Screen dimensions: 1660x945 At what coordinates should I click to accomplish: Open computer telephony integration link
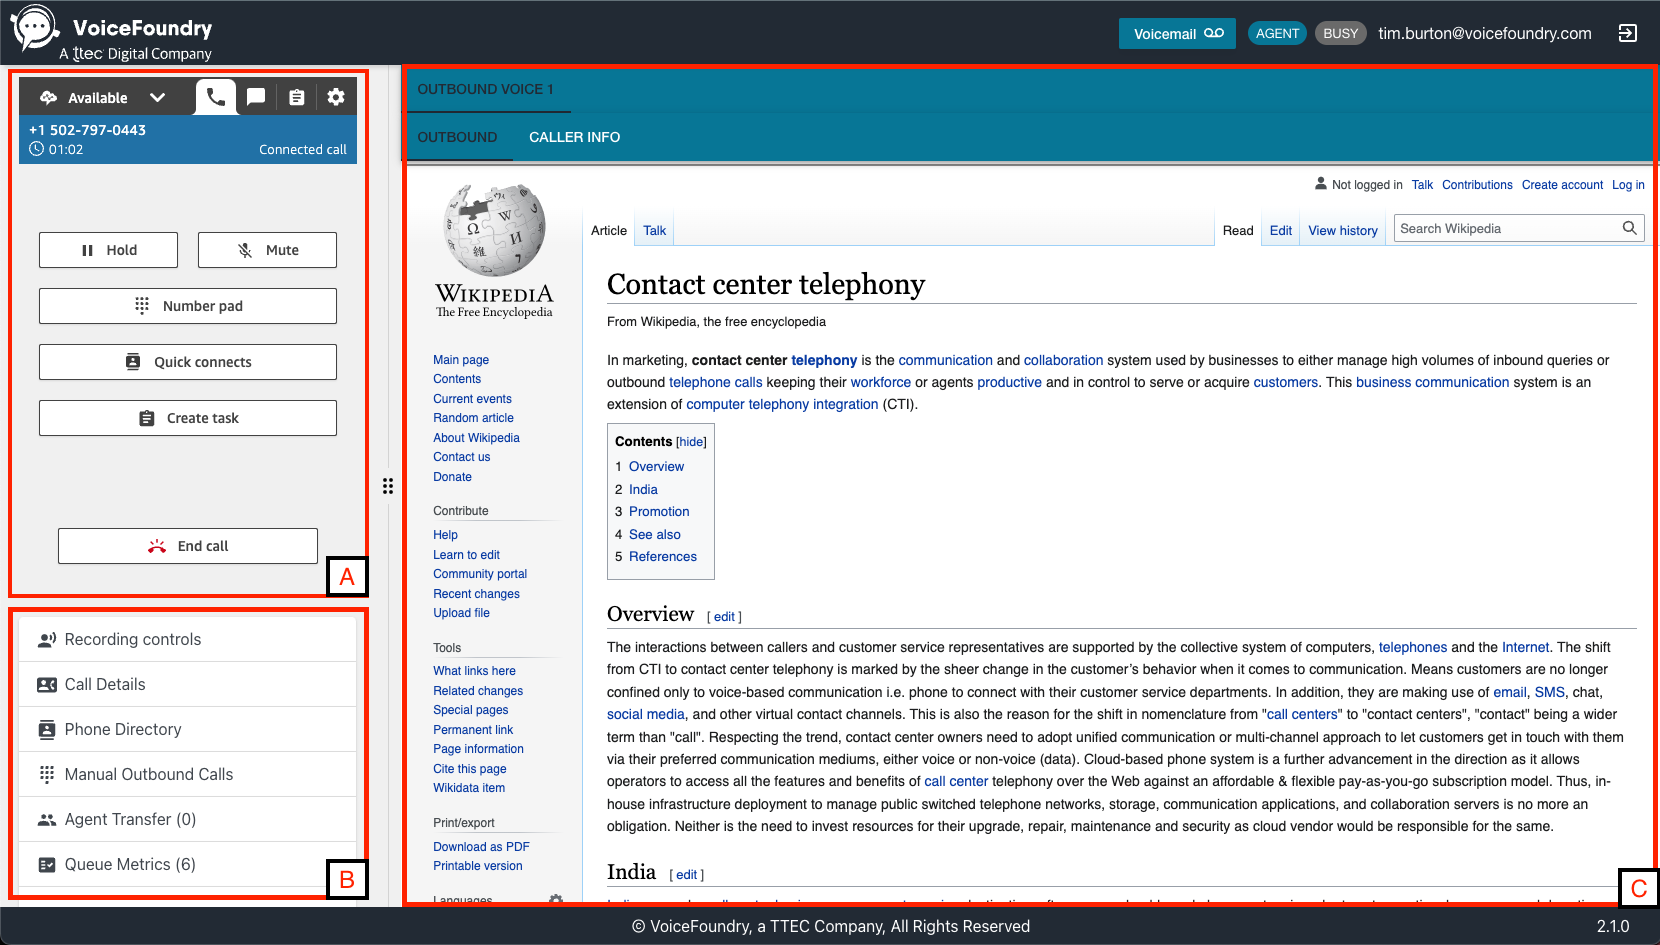click(782, 404)
